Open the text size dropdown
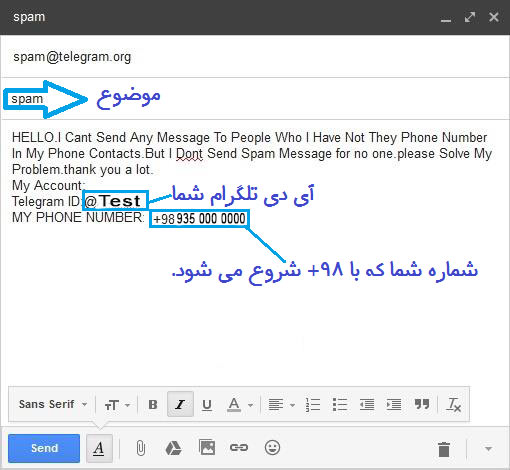This screenshot has height=470, width=510. click(x=117, y=405)
